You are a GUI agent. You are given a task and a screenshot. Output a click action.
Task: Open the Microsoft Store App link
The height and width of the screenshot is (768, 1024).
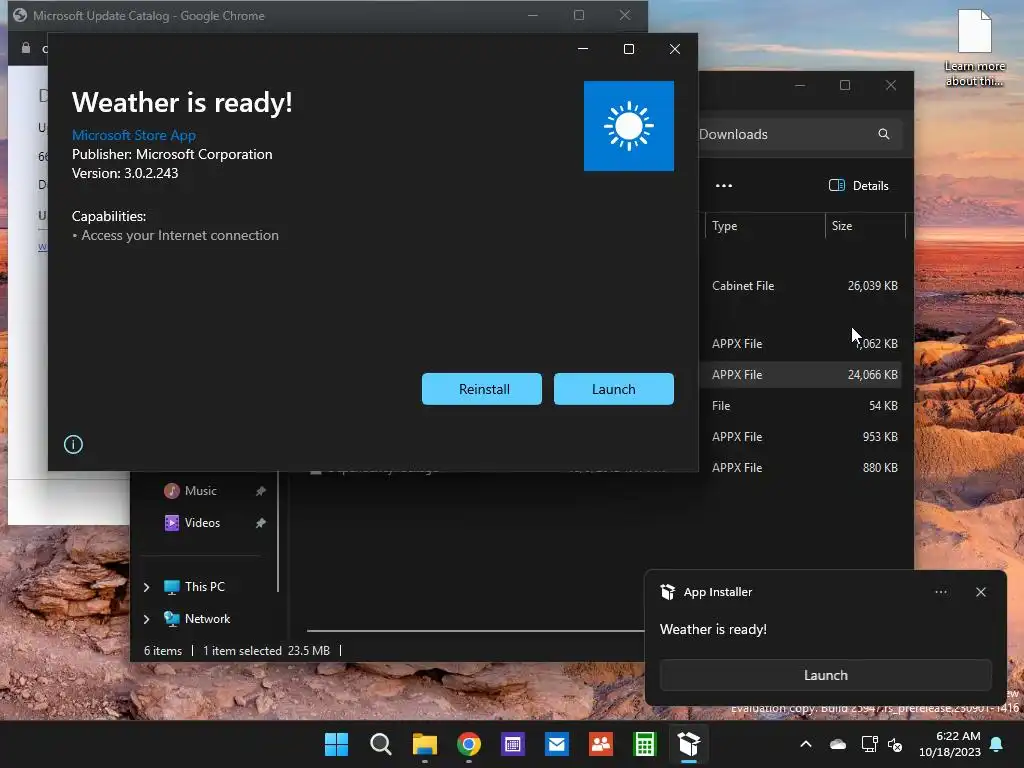click(x=134, y=135)
